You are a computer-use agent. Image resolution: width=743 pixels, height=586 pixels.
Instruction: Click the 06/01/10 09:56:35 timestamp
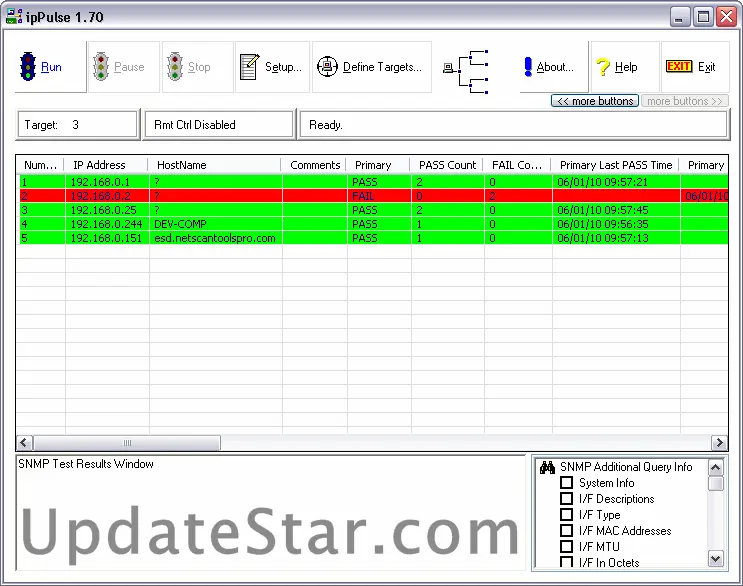602,224
